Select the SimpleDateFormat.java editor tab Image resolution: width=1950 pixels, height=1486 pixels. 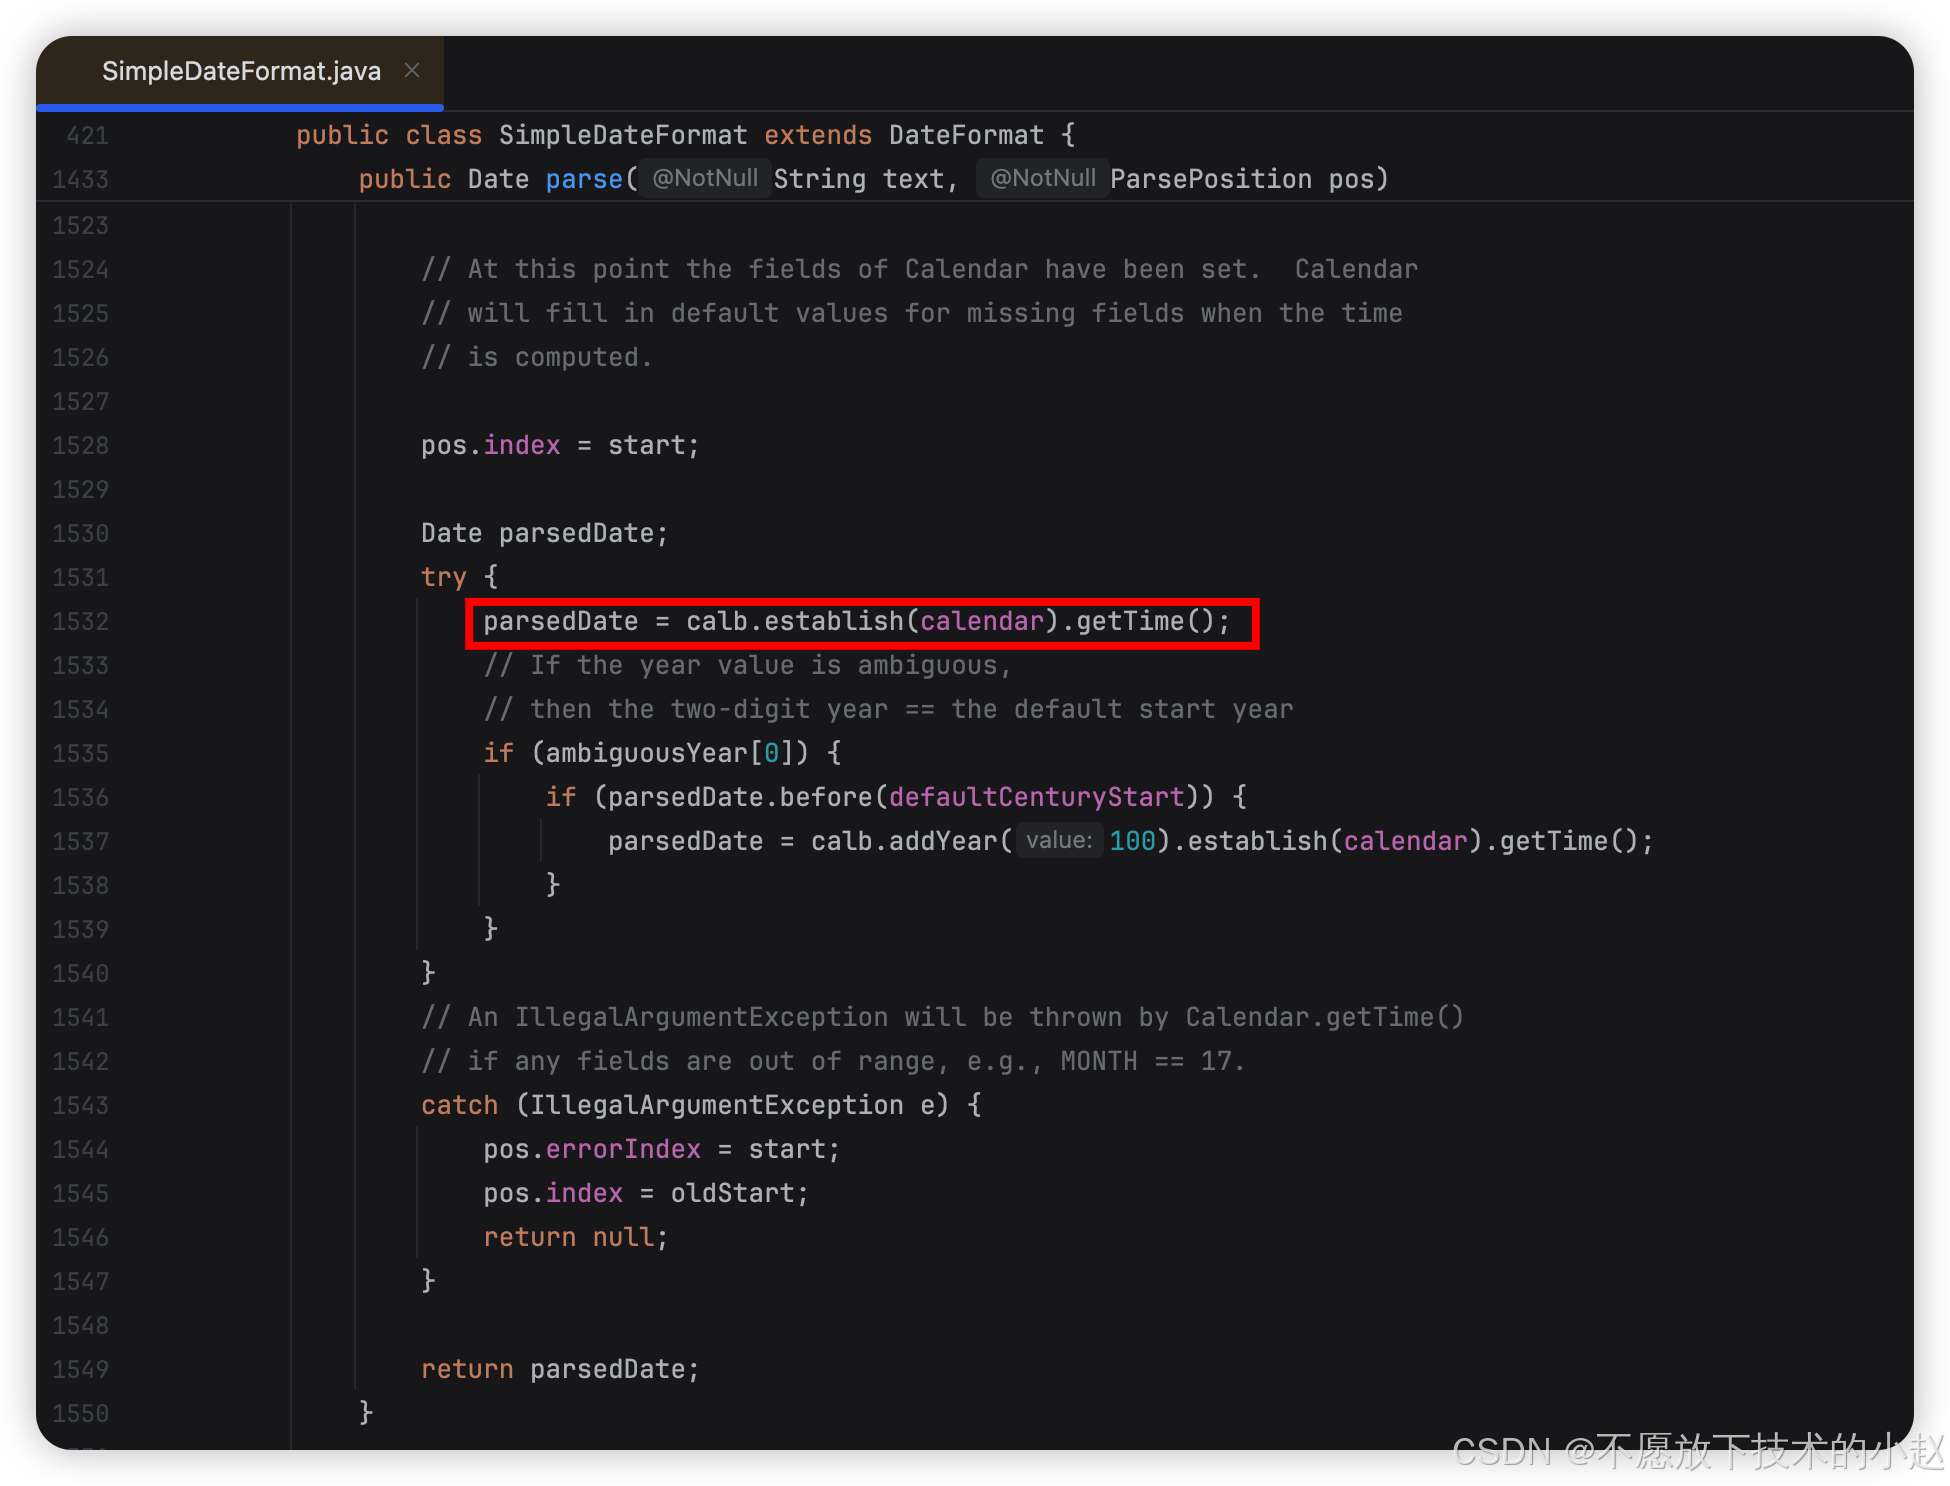coord(240,71)
